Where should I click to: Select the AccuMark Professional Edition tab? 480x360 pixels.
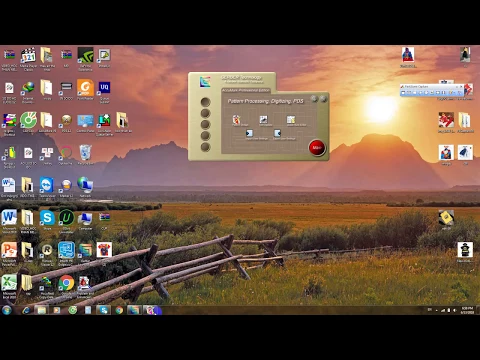click(x=246, y=90)
